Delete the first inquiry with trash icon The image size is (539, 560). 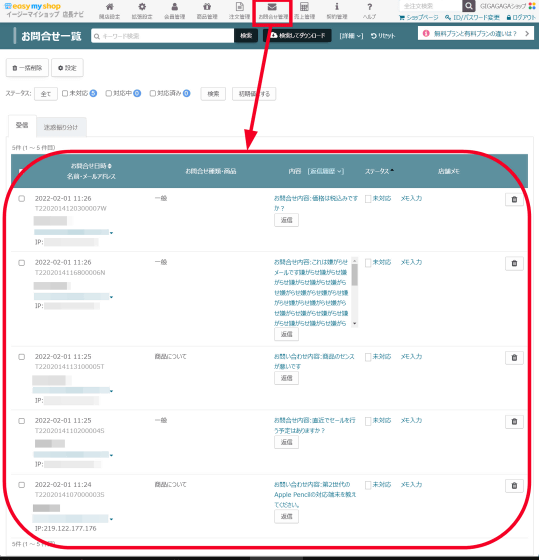coord(514,200)
